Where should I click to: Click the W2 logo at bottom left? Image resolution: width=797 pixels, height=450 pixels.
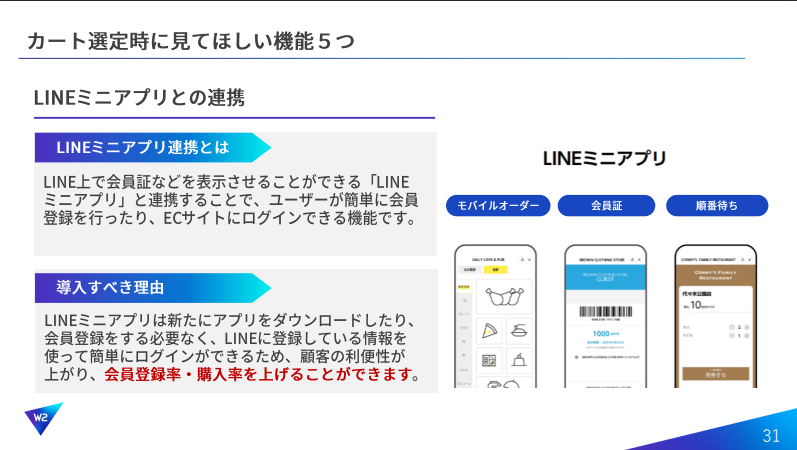[x=43, y=418]
